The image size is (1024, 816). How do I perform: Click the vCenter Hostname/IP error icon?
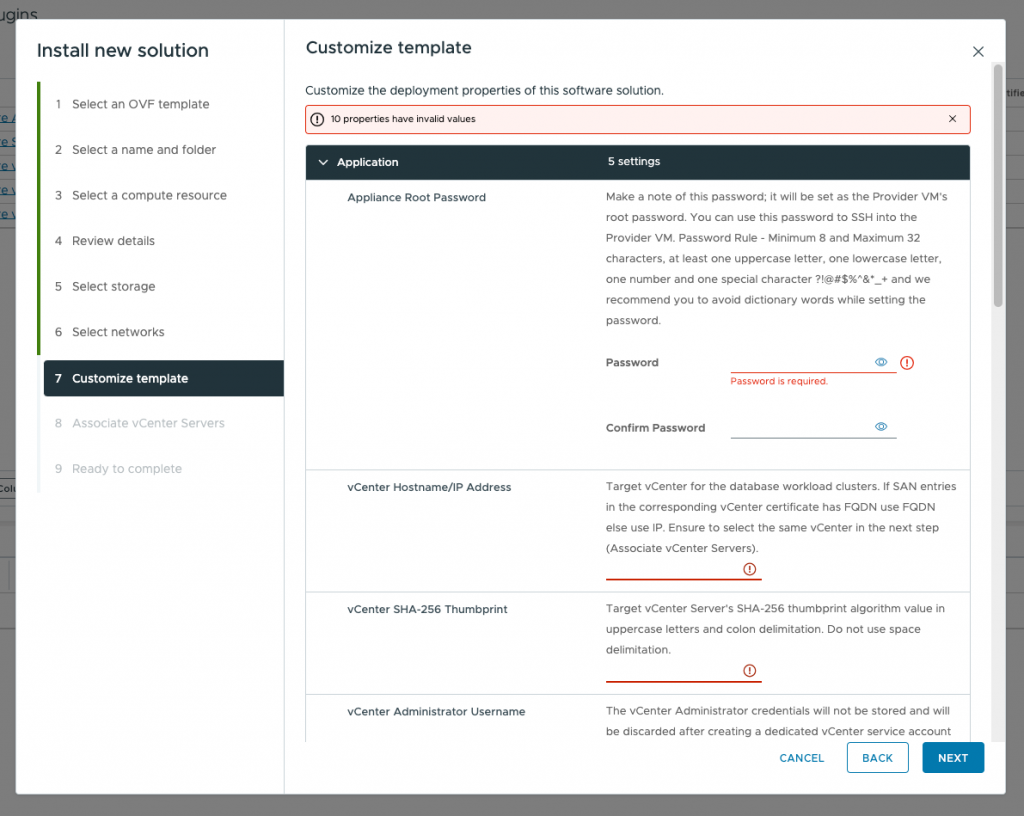click(x=750, y=569)
